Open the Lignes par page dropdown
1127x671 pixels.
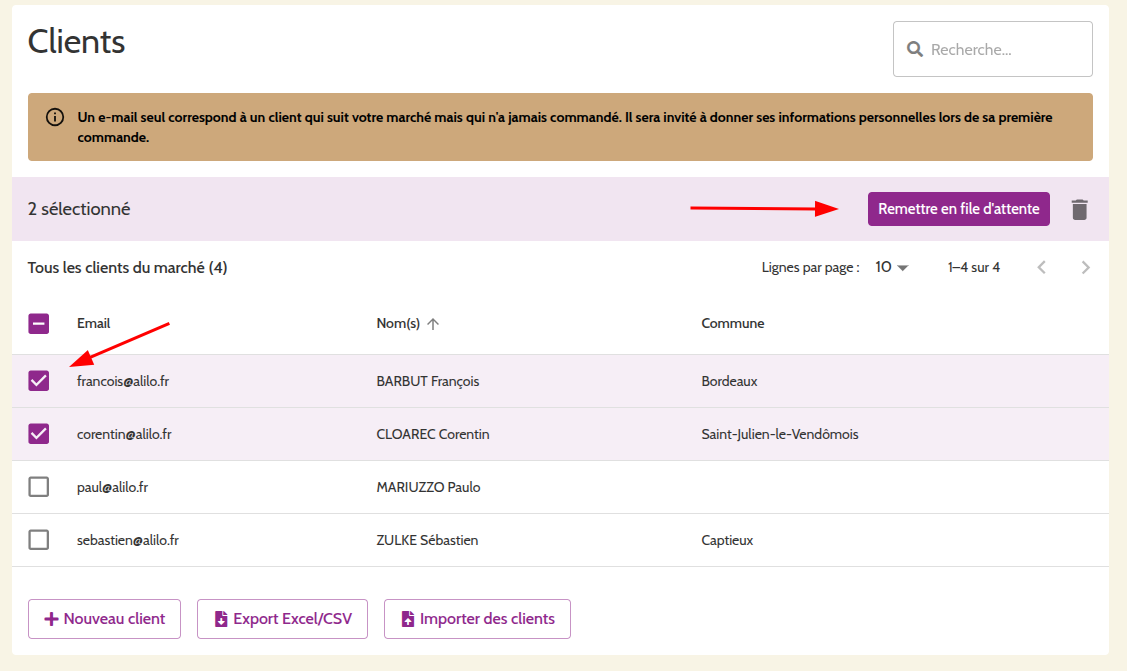tap(891, 267)
